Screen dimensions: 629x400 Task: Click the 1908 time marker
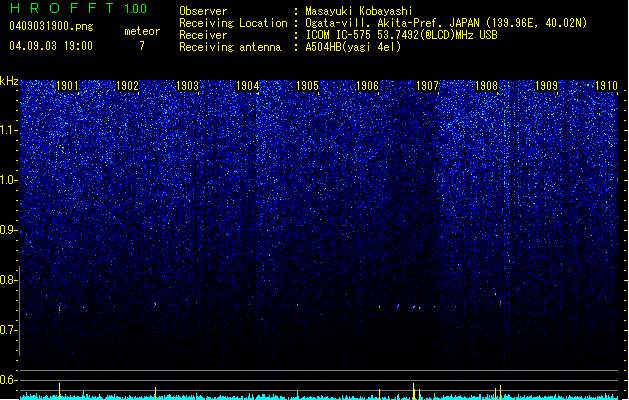click(486, 86)
